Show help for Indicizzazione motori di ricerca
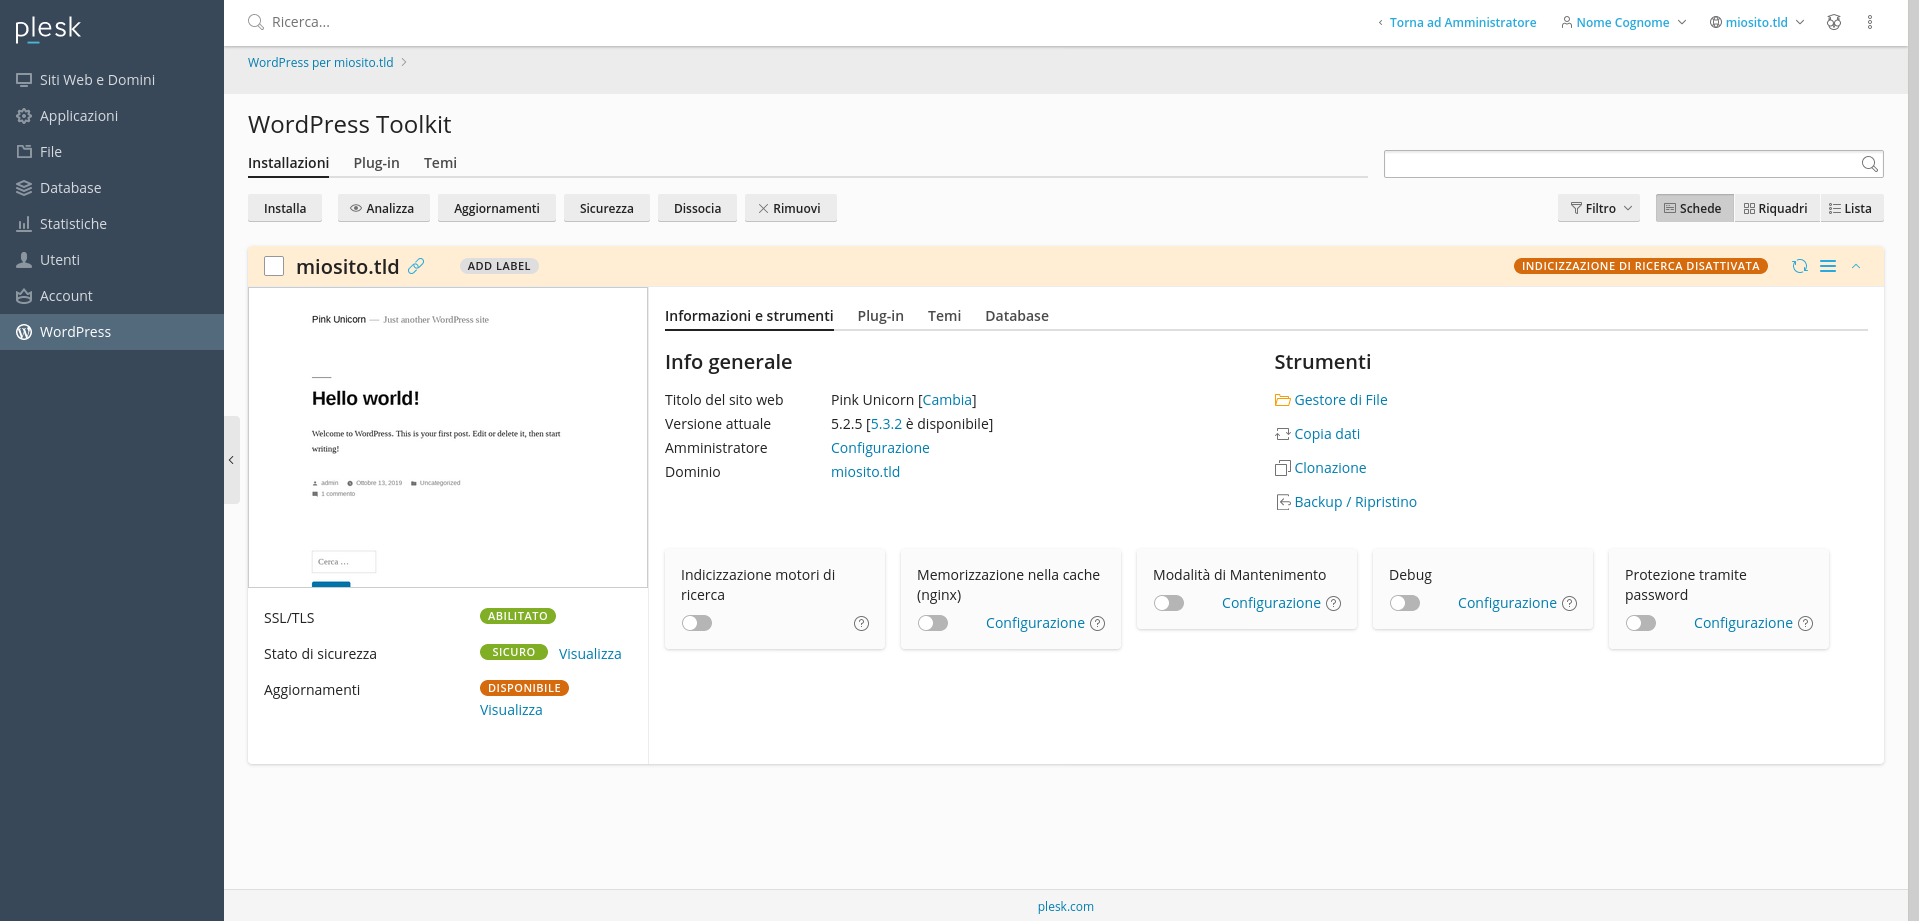 (x=861, y=624)
